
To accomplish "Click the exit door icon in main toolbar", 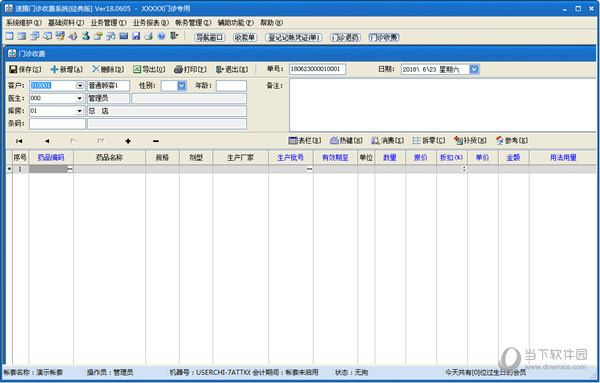I will [174, 36].
